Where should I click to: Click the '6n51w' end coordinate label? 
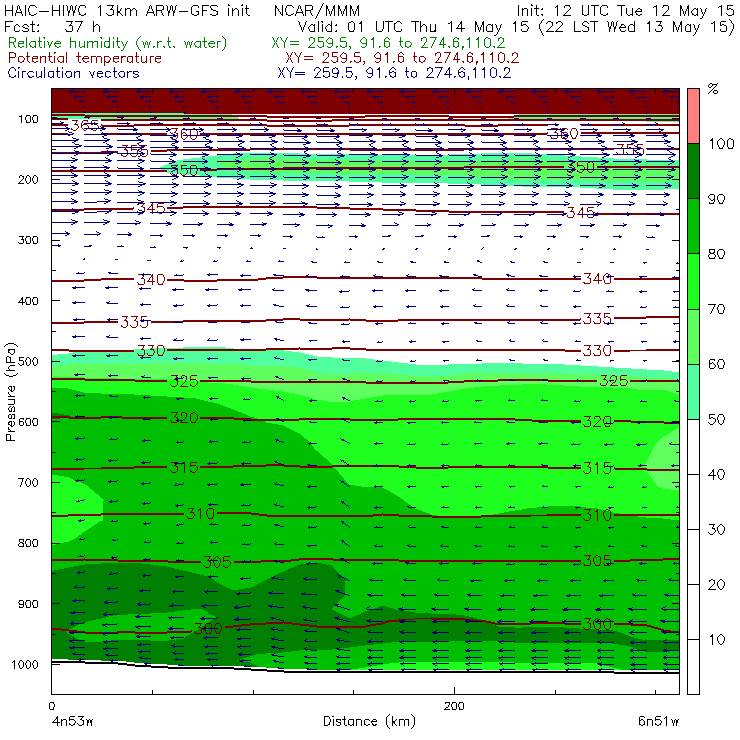click(658, 722)
